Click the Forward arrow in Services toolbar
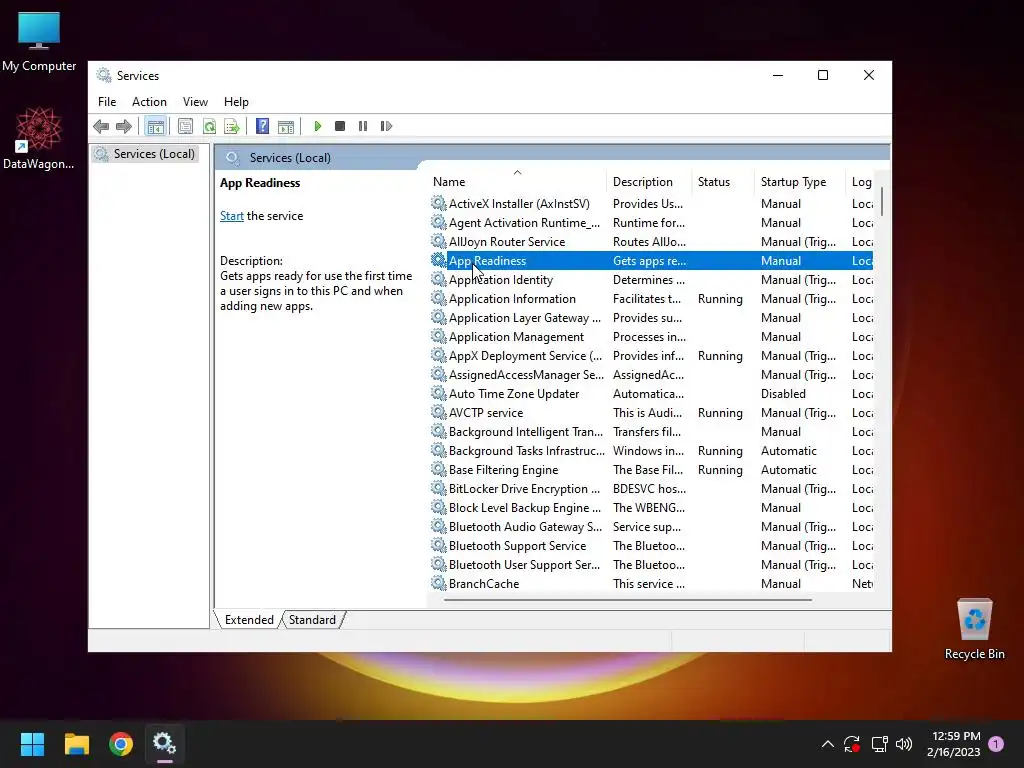This screenshot has height=768, width=1024. click(123, 126)
